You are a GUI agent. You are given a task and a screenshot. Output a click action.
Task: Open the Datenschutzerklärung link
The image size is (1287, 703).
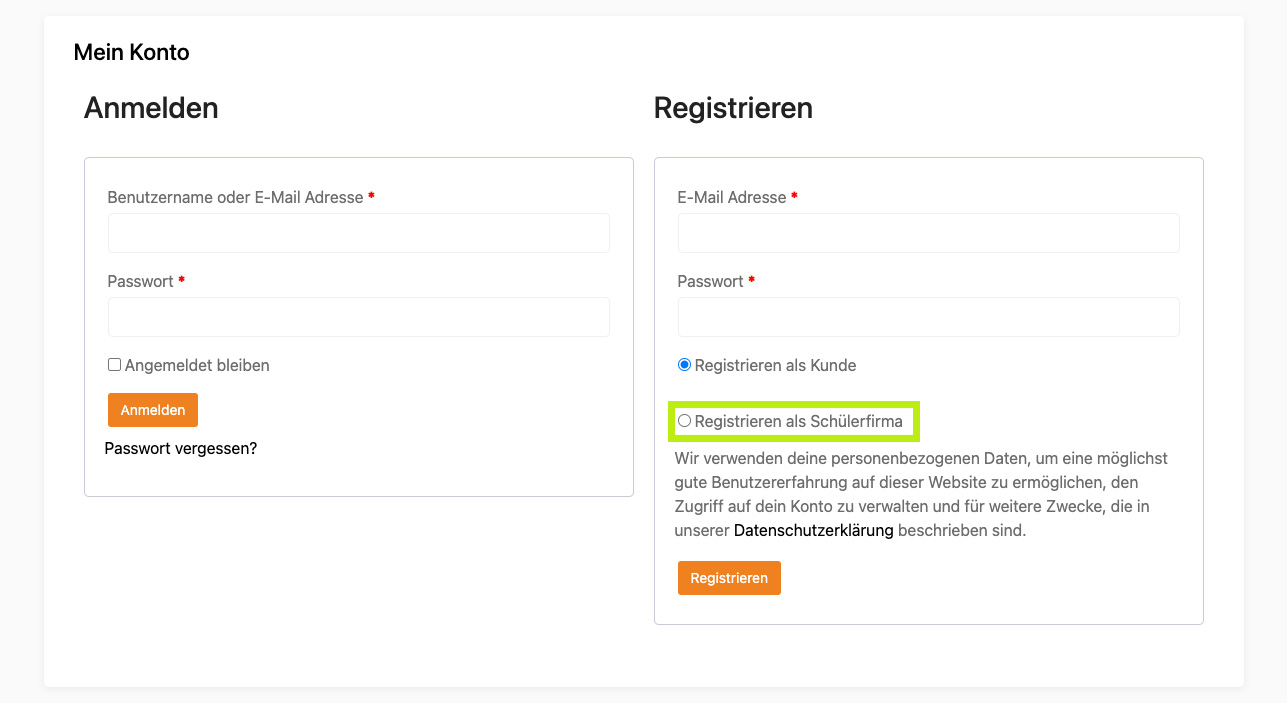pyautogui.click(x=814, y=531)
